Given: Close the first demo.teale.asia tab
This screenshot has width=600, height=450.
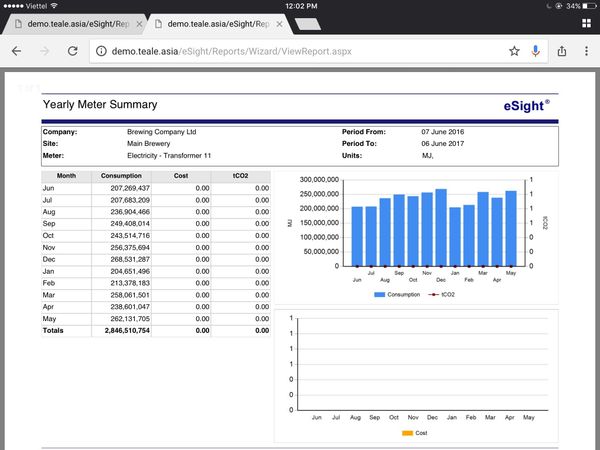Looking at the screenshot, I should (139, 24).
